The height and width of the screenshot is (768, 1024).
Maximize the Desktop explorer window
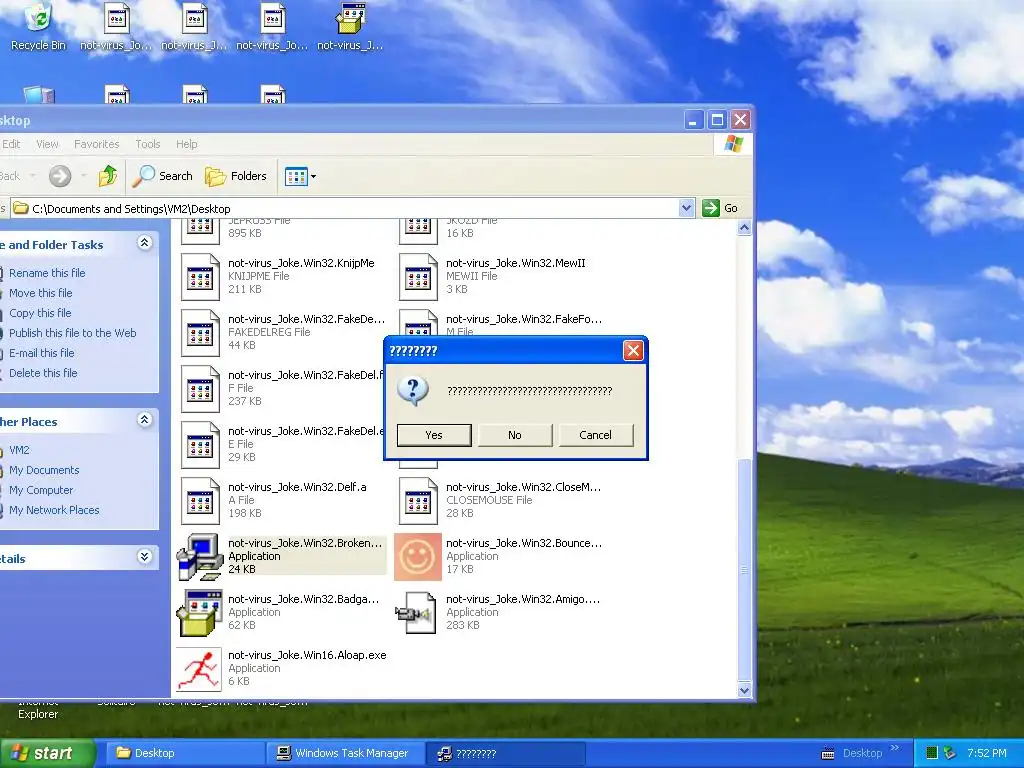pos(717,120)
